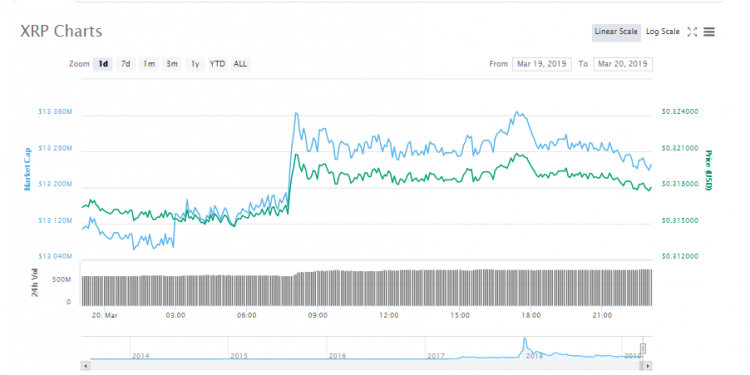Click the 18:00 time axis label
Image resolution: width=750 pixels, height=375 pixels.
[531, 315]
